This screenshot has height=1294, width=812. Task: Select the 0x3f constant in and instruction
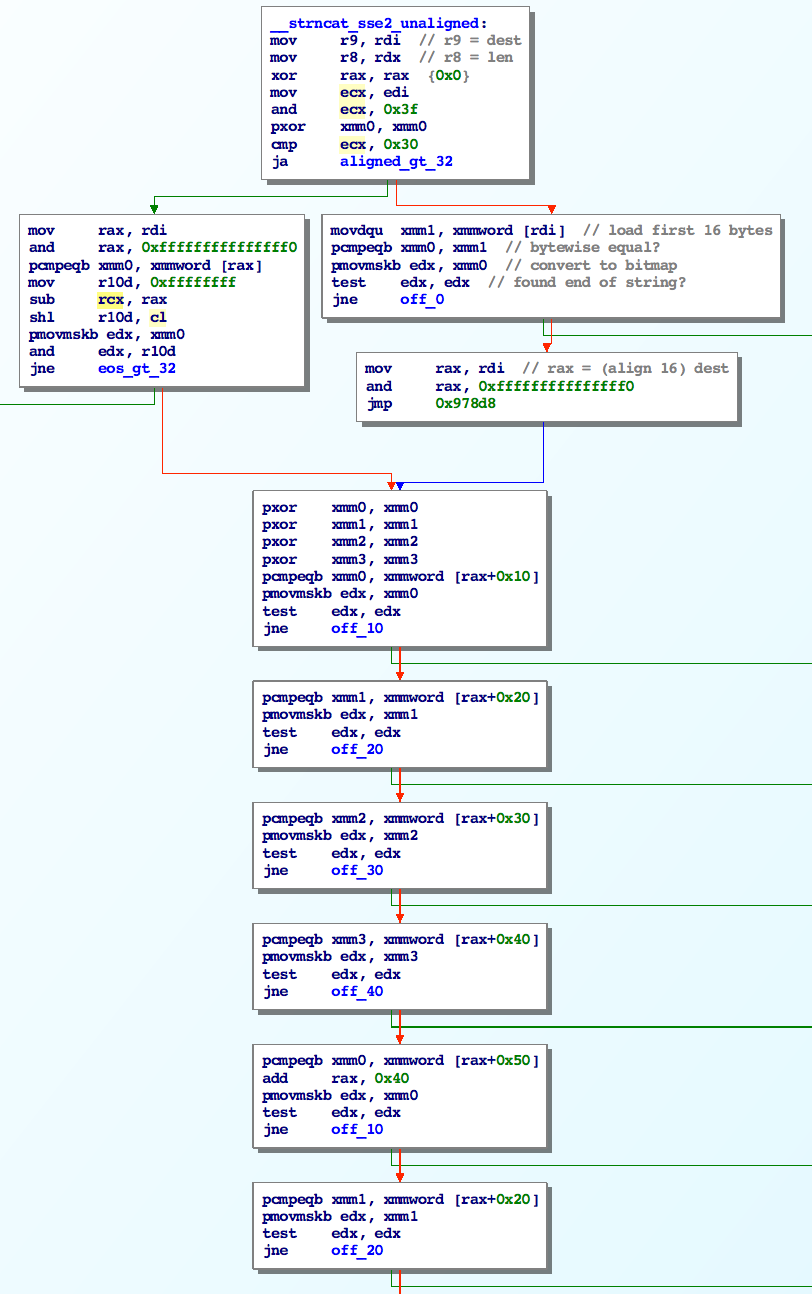[390, 110]
